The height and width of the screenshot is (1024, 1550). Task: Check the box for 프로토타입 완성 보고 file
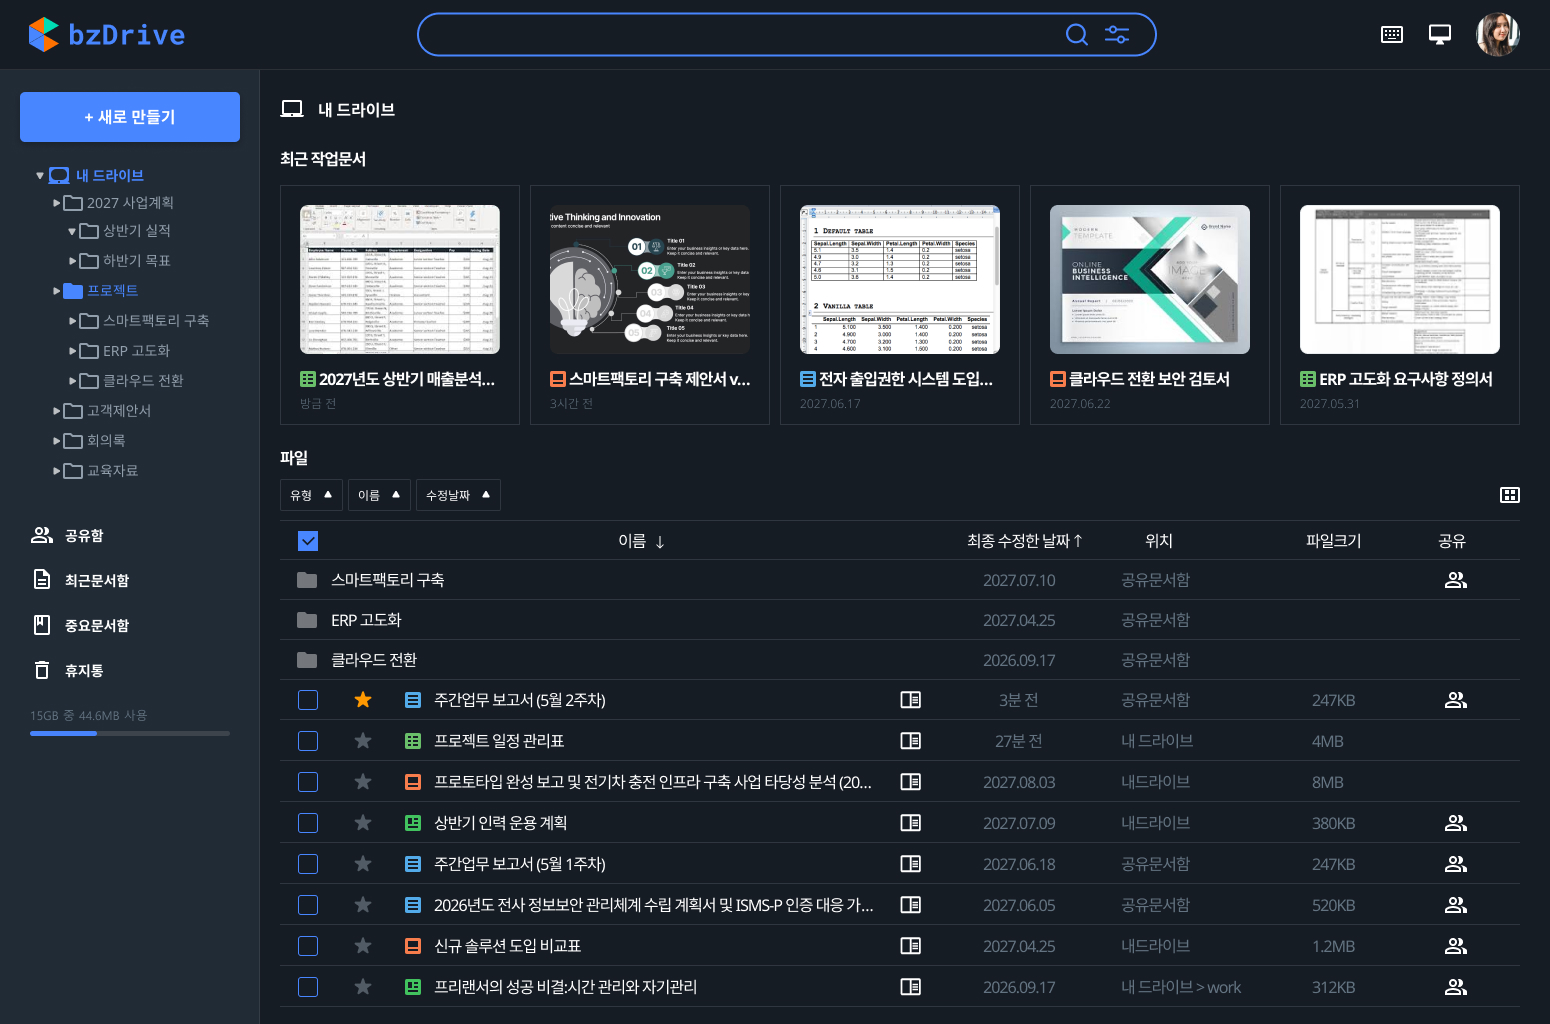pos(308,782)
